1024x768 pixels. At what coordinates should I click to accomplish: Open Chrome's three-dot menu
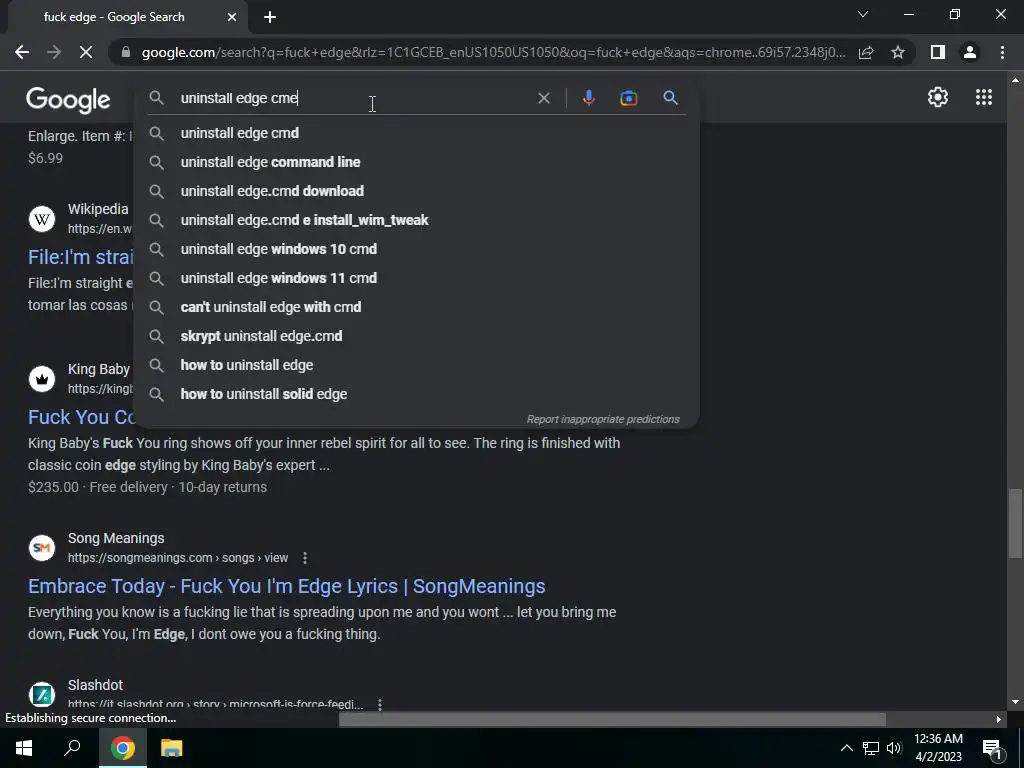1002,52
